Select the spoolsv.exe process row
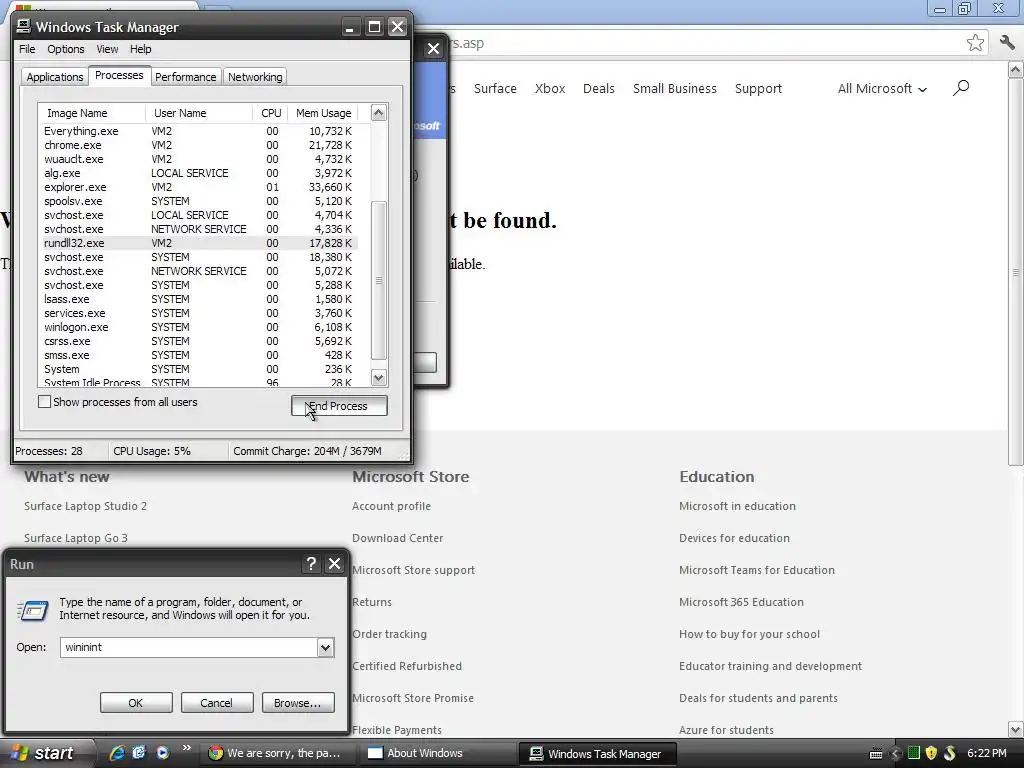 click(199, 201)
